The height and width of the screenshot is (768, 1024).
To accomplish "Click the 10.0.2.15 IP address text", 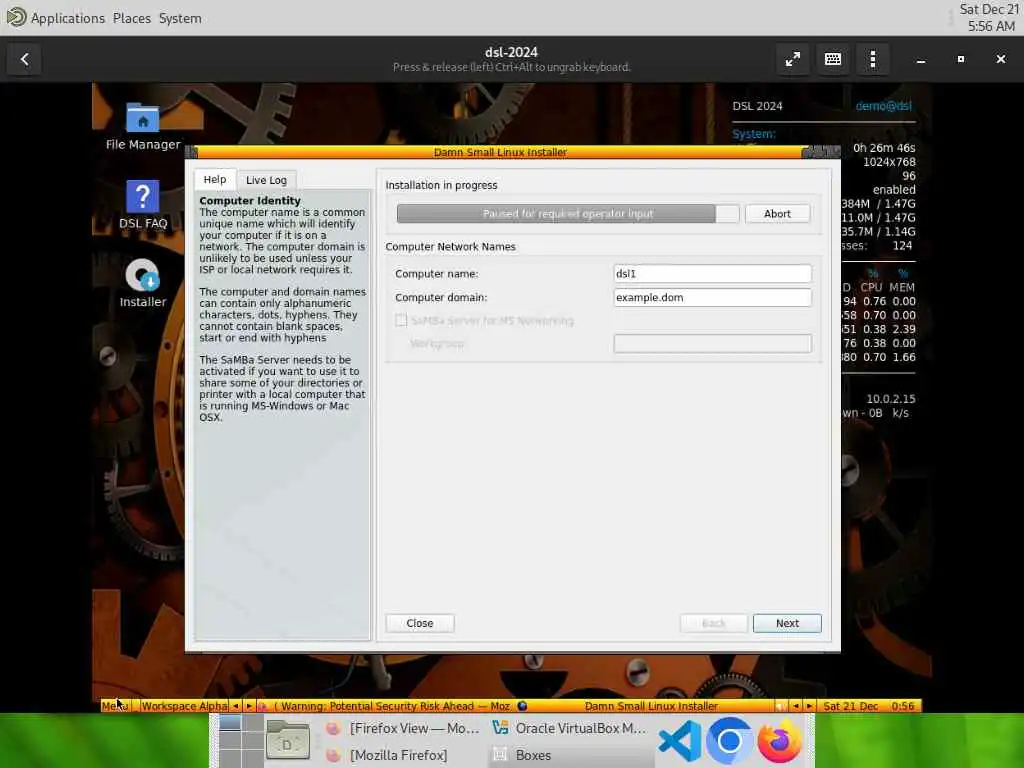I will [891, 398].
